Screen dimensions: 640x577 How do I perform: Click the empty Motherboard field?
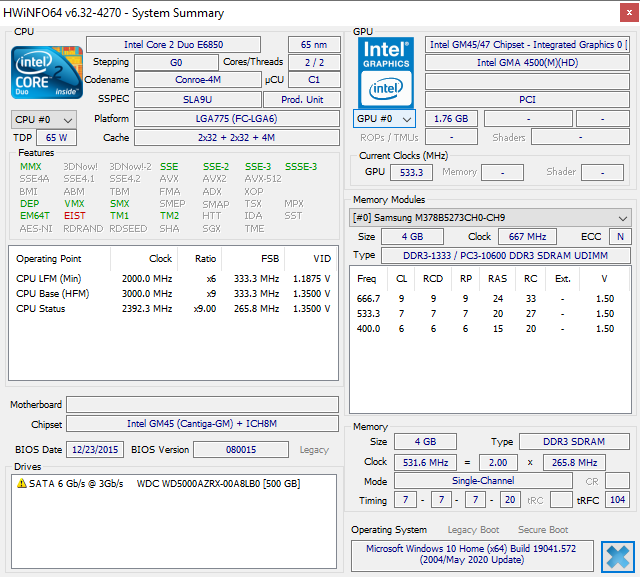pos(202,404)
